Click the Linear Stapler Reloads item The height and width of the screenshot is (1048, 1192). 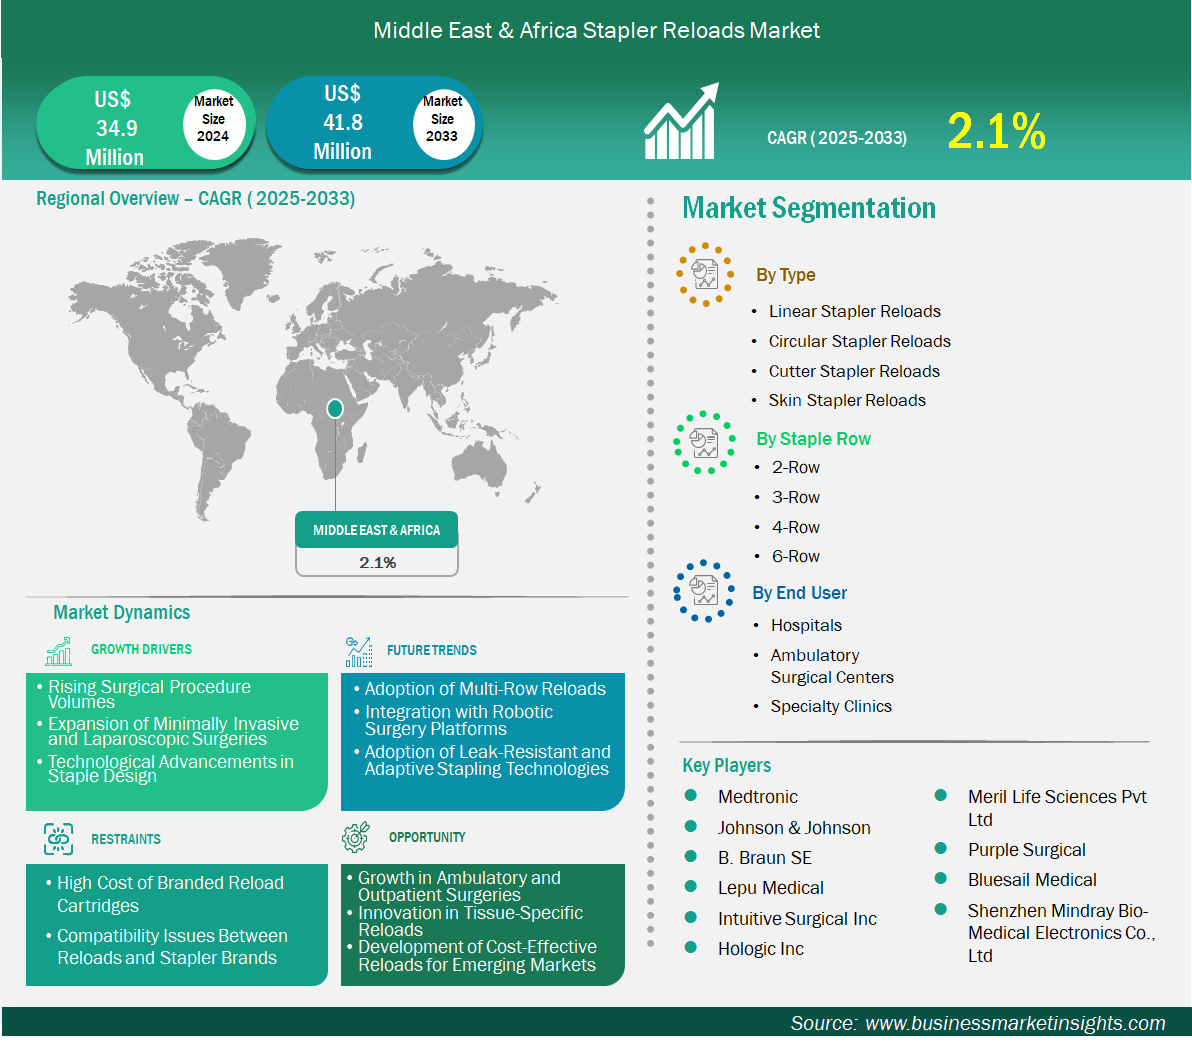854,311
